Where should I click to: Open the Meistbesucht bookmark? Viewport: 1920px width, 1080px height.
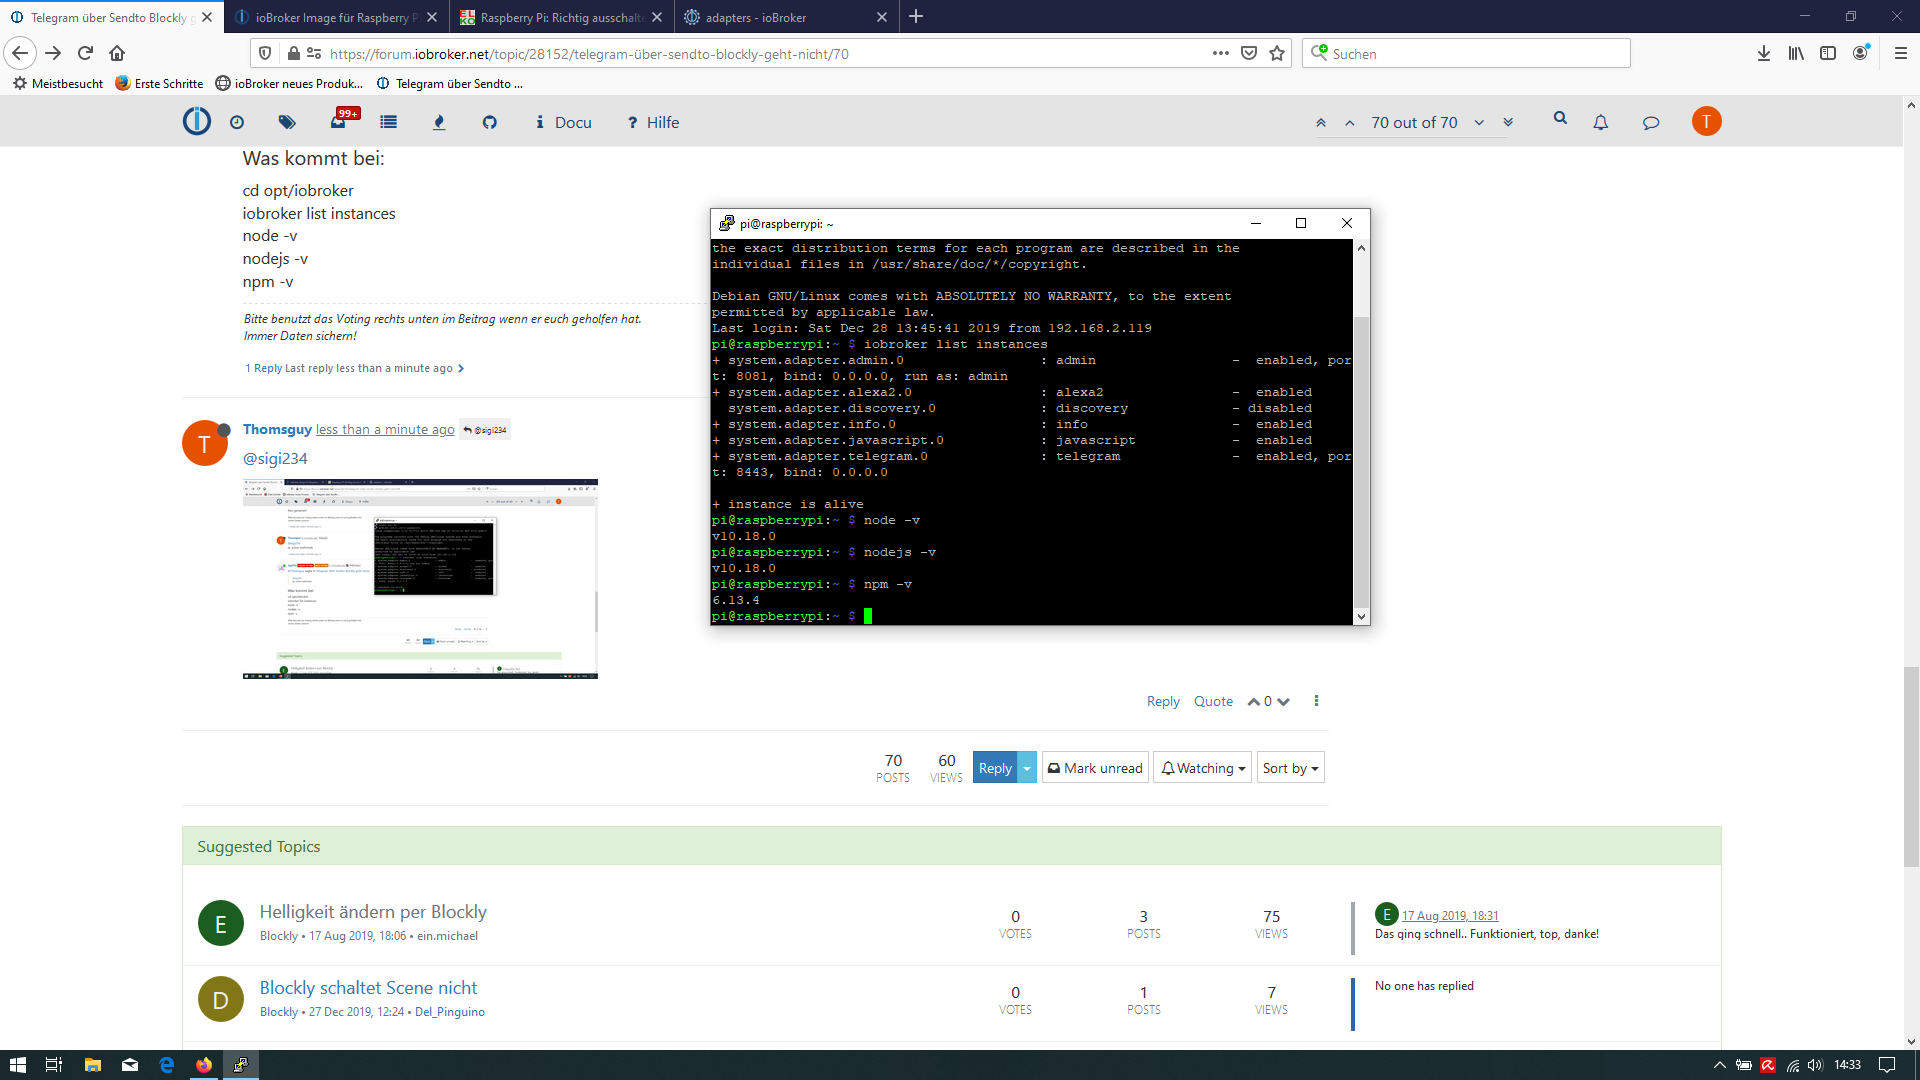[x=58, y=84]
